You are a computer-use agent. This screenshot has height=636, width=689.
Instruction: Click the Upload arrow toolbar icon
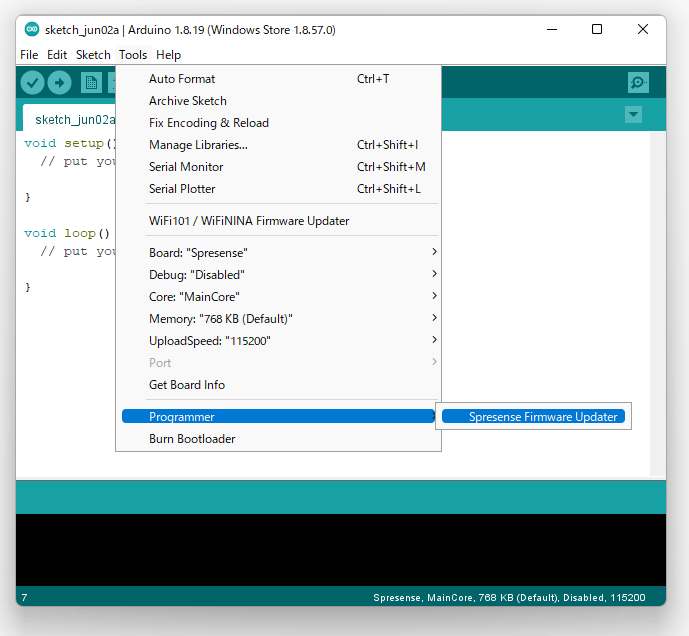click(59, 83)
